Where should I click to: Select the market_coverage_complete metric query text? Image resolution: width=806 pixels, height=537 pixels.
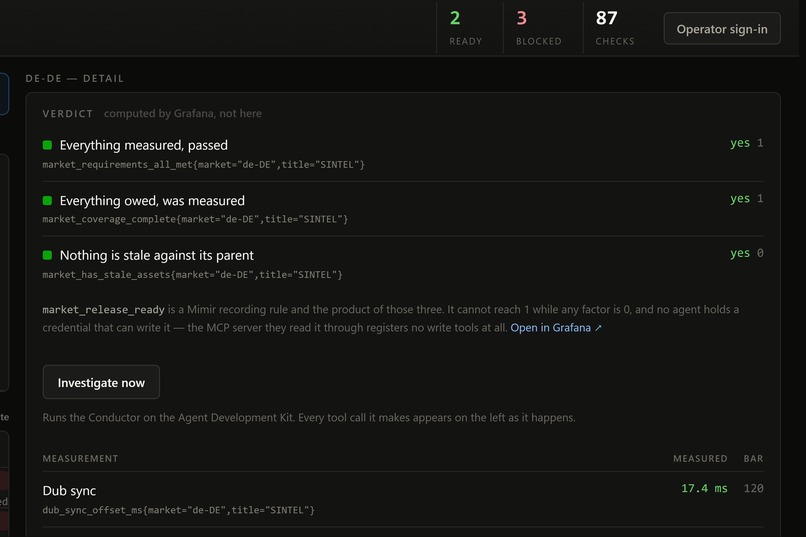coord(195,219)
